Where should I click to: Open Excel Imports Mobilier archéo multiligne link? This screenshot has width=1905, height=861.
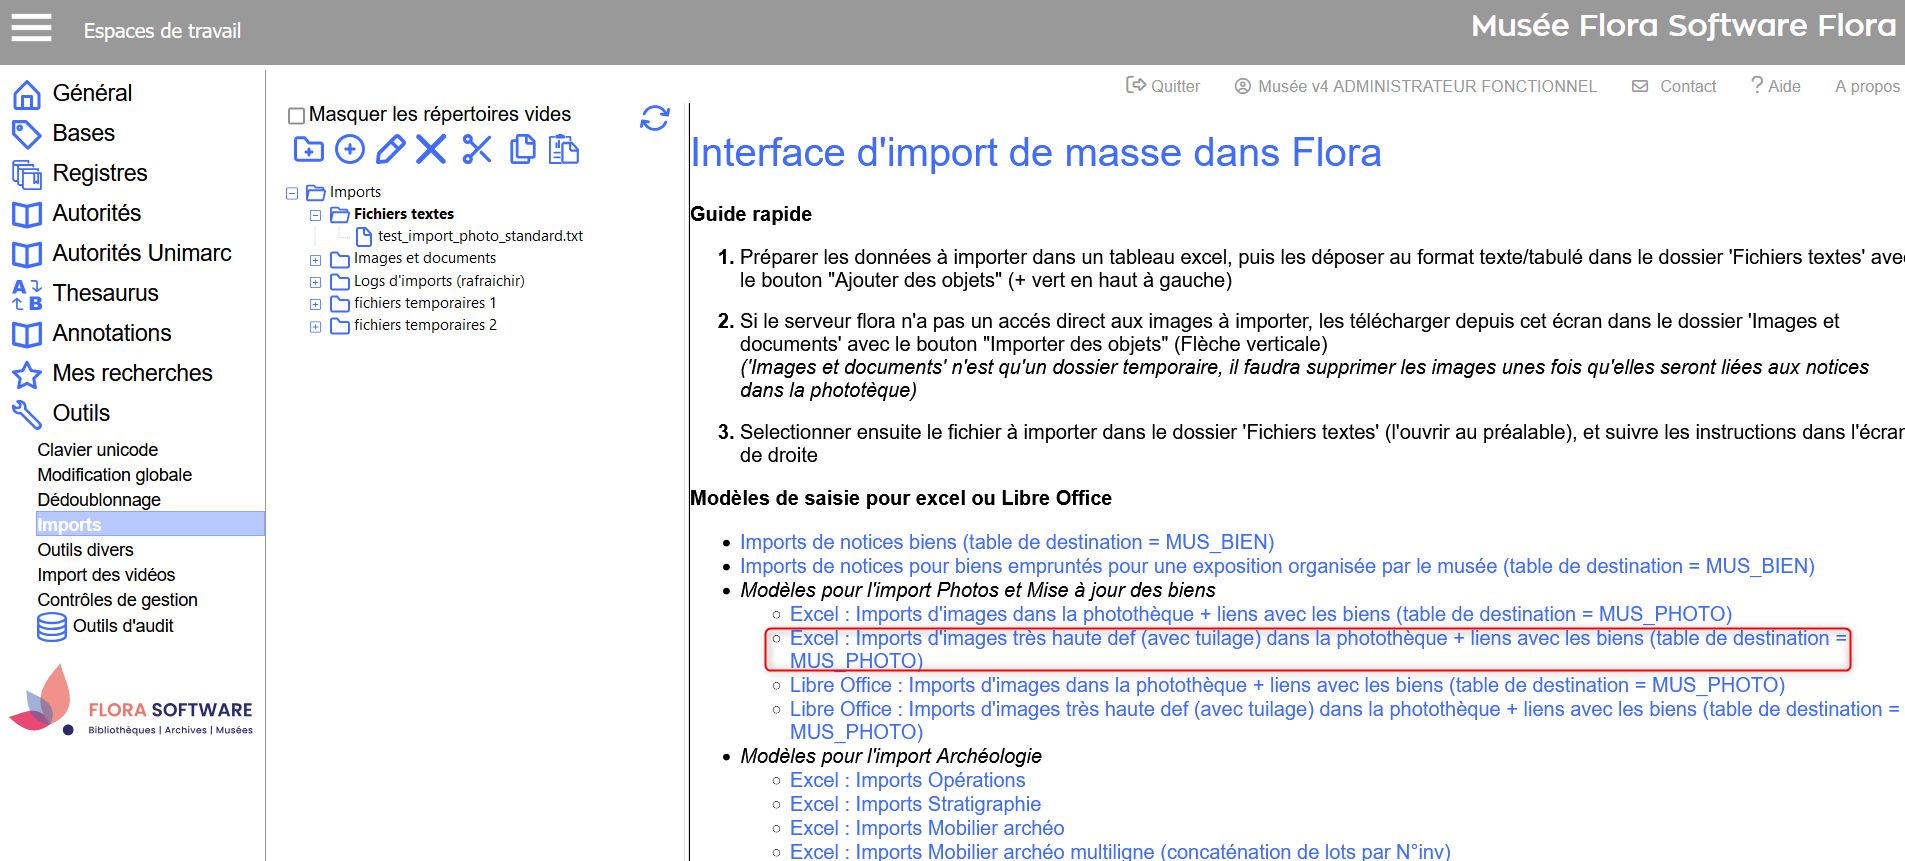click(1120, 851)
